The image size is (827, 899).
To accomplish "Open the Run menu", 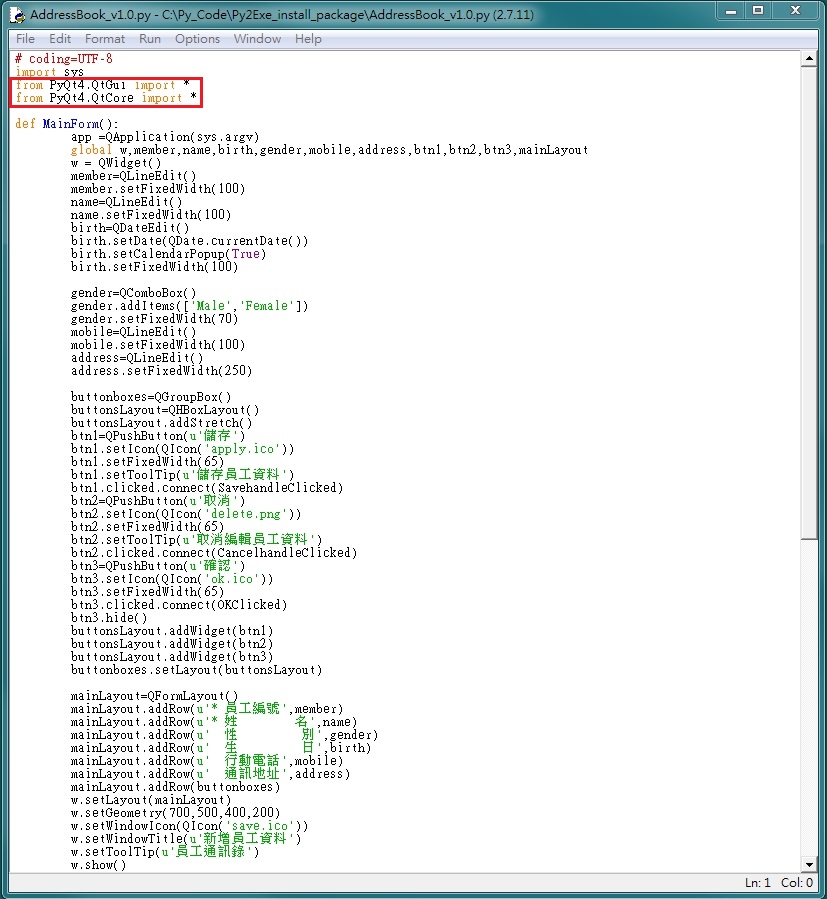I will [x=150, y=39].
